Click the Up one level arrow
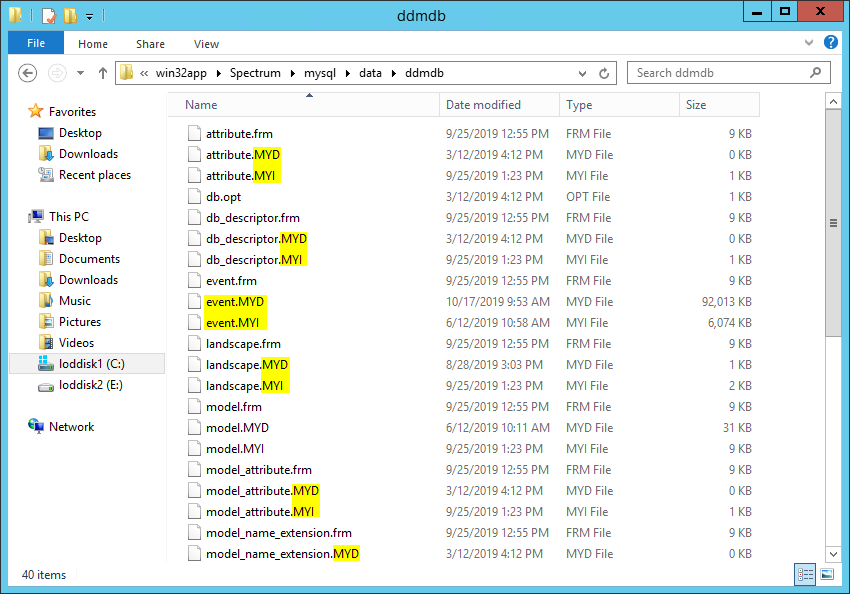The width and height of the screenshot is (850, 594). (103, 73)
